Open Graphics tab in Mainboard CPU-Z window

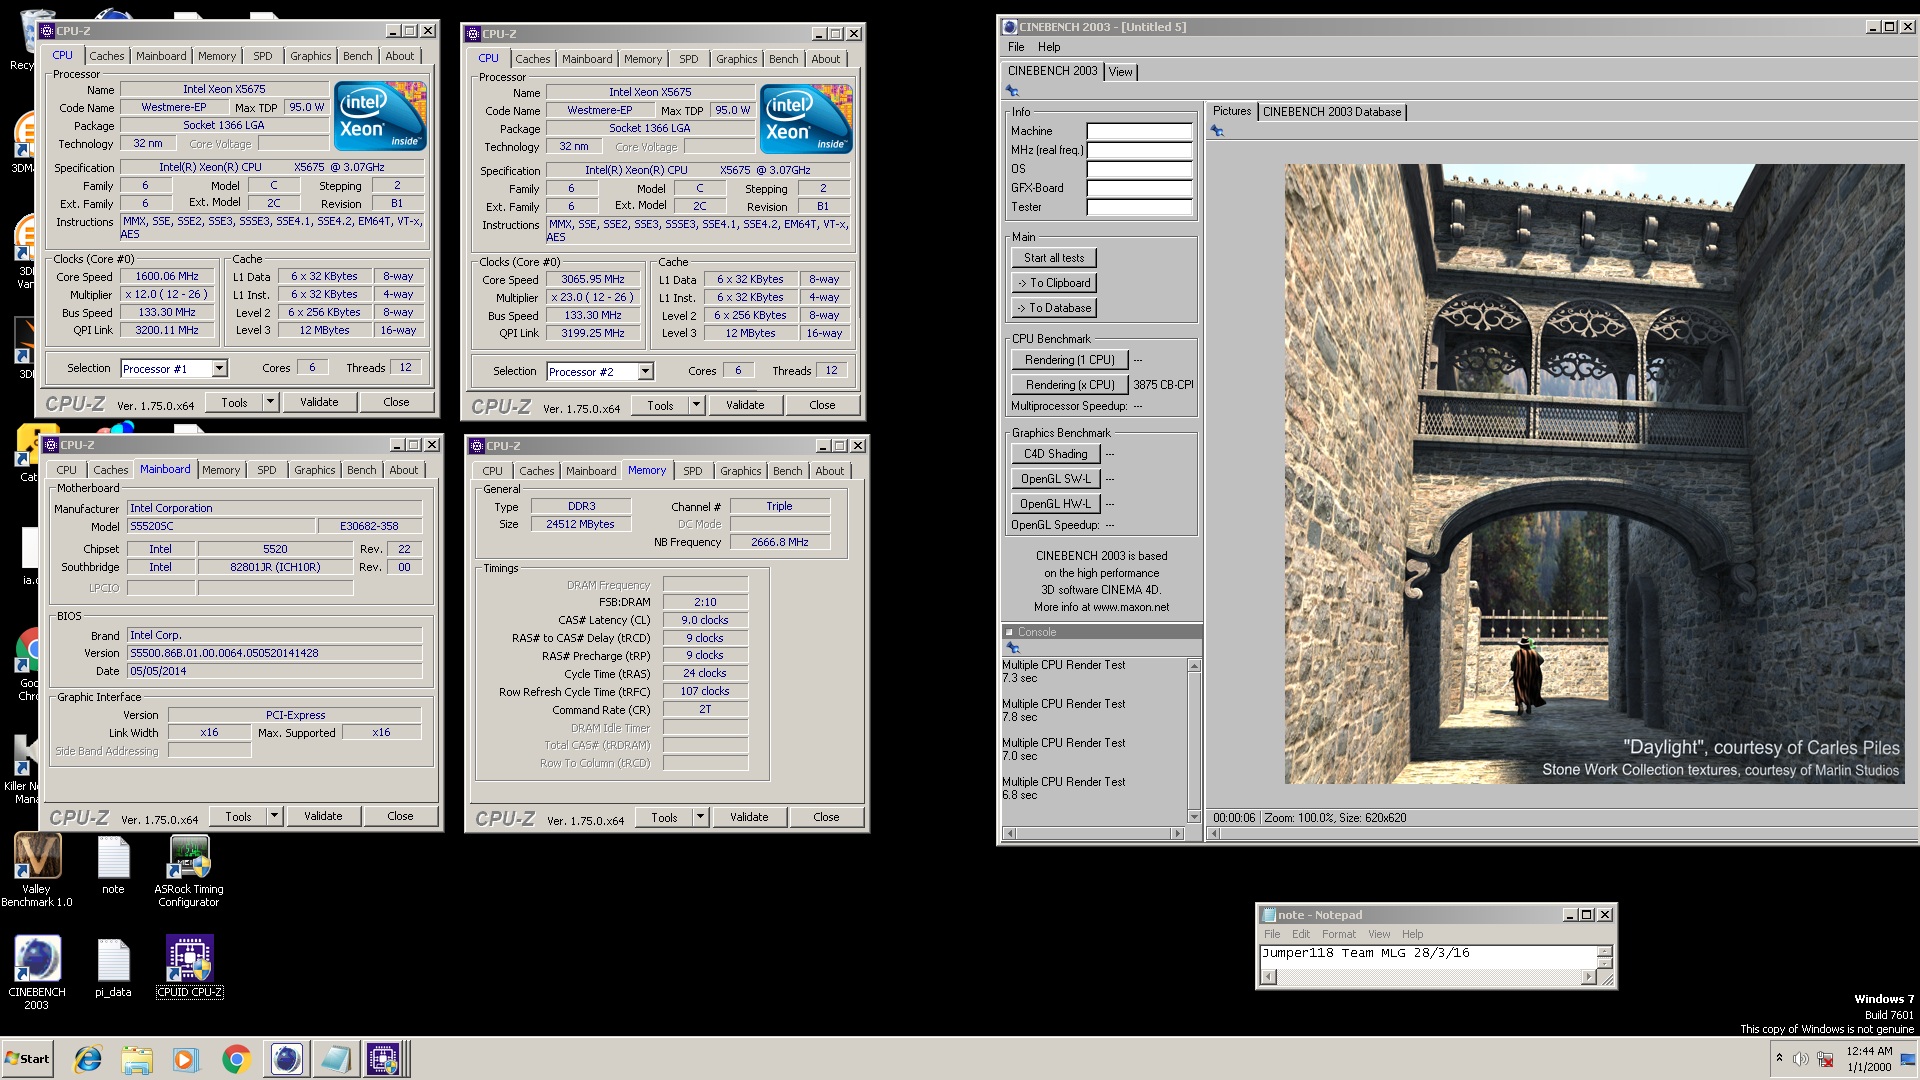coord(315,470)
